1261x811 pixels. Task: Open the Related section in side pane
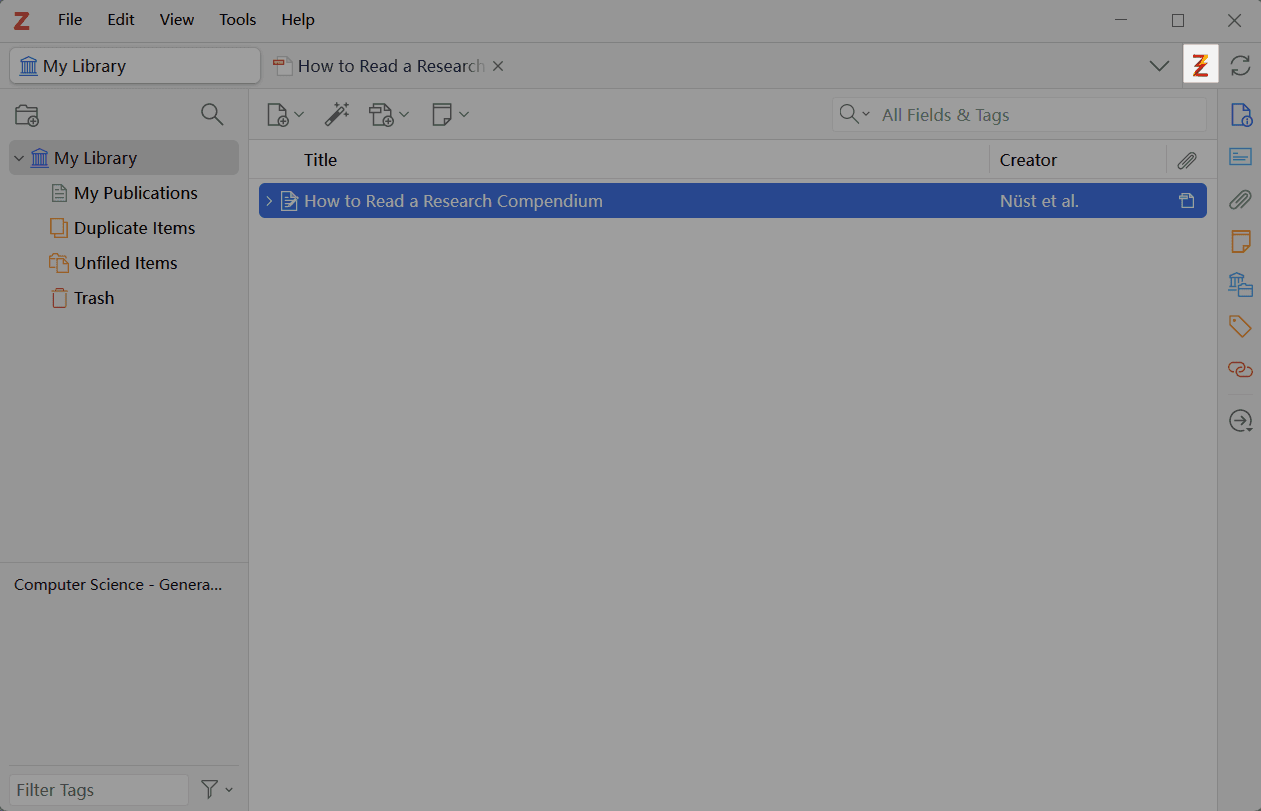pos(1240,370)
